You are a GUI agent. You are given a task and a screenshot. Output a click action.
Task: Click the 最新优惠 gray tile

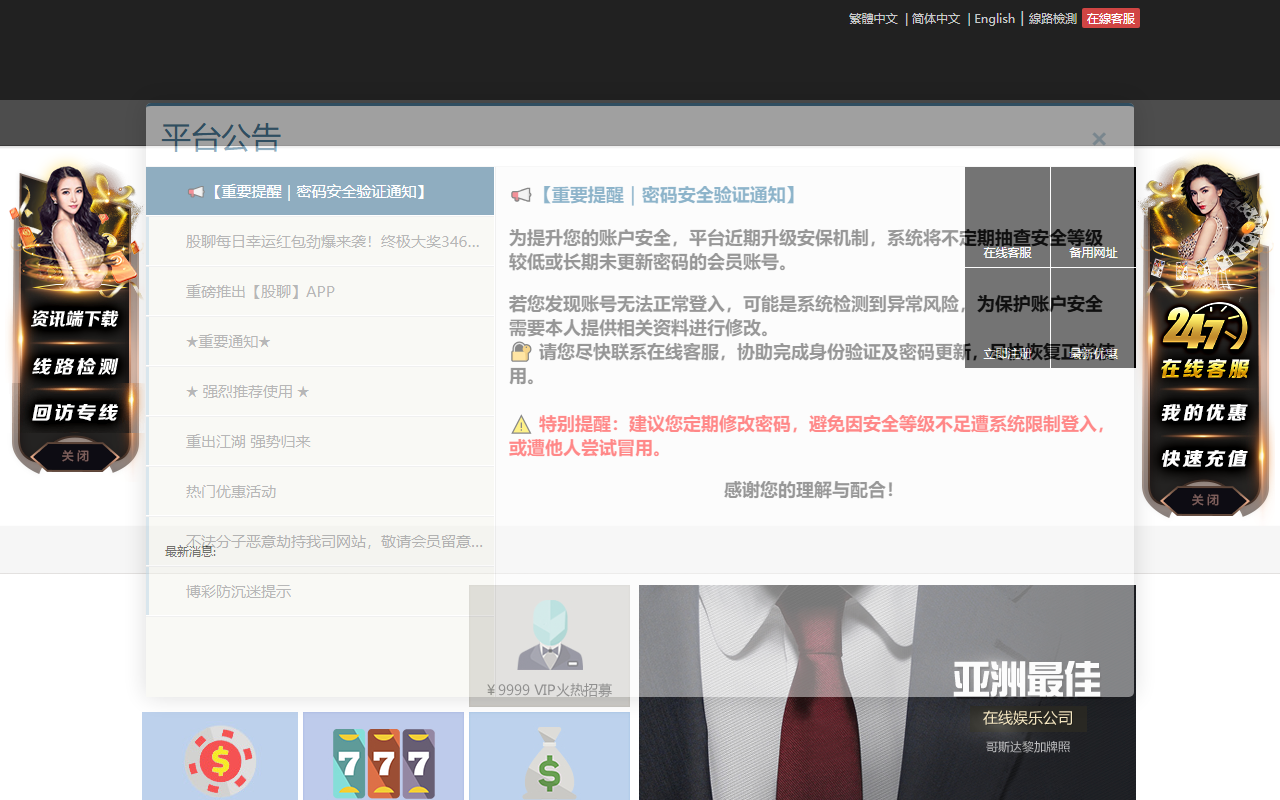point(1093,318)
